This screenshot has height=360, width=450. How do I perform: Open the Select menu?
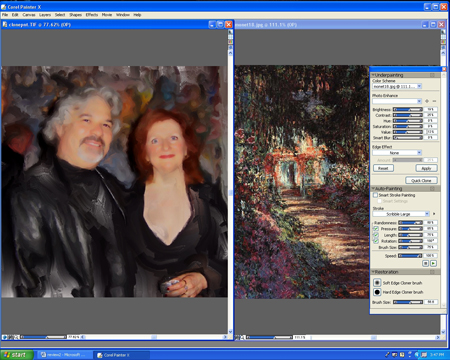60,15
